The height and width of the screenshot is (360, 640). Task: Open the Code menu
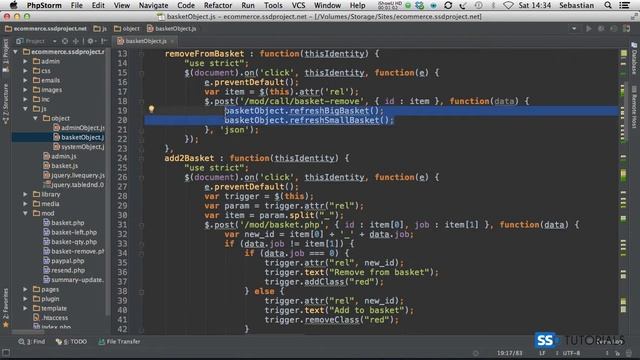186,5
